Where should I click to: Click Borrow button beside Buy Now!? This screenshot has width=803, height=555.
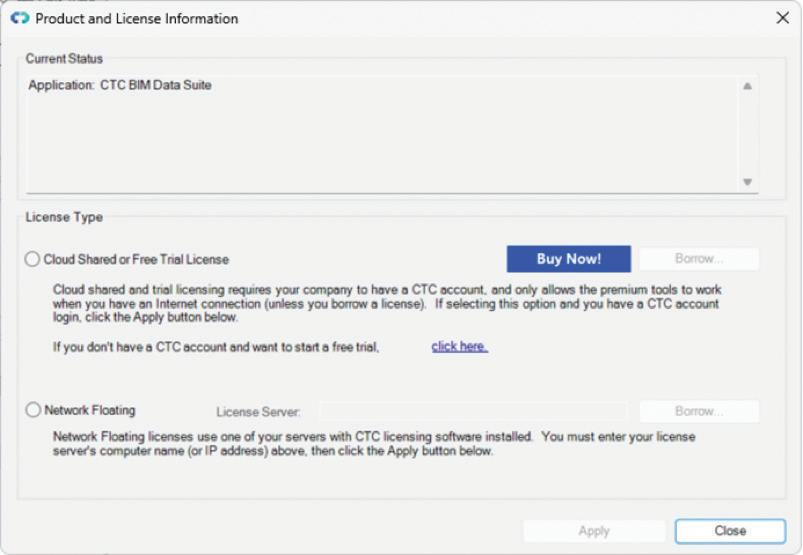click(x=699, y=259)
